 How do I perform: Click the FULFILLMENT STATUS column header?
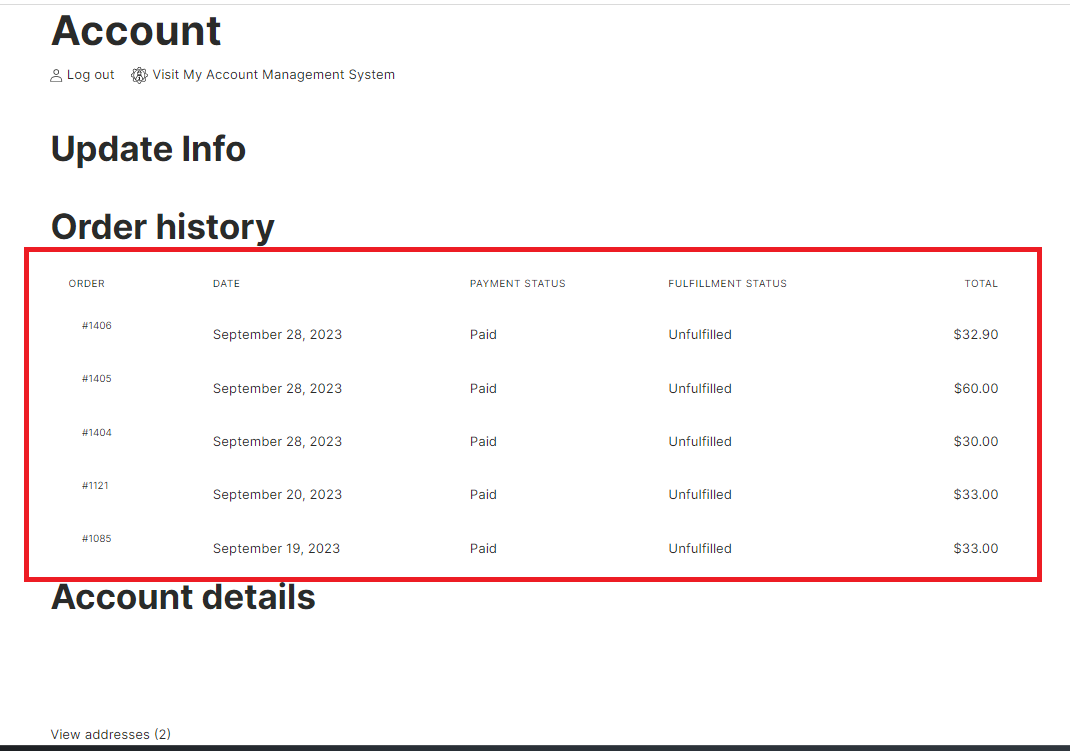click(727, 283)
